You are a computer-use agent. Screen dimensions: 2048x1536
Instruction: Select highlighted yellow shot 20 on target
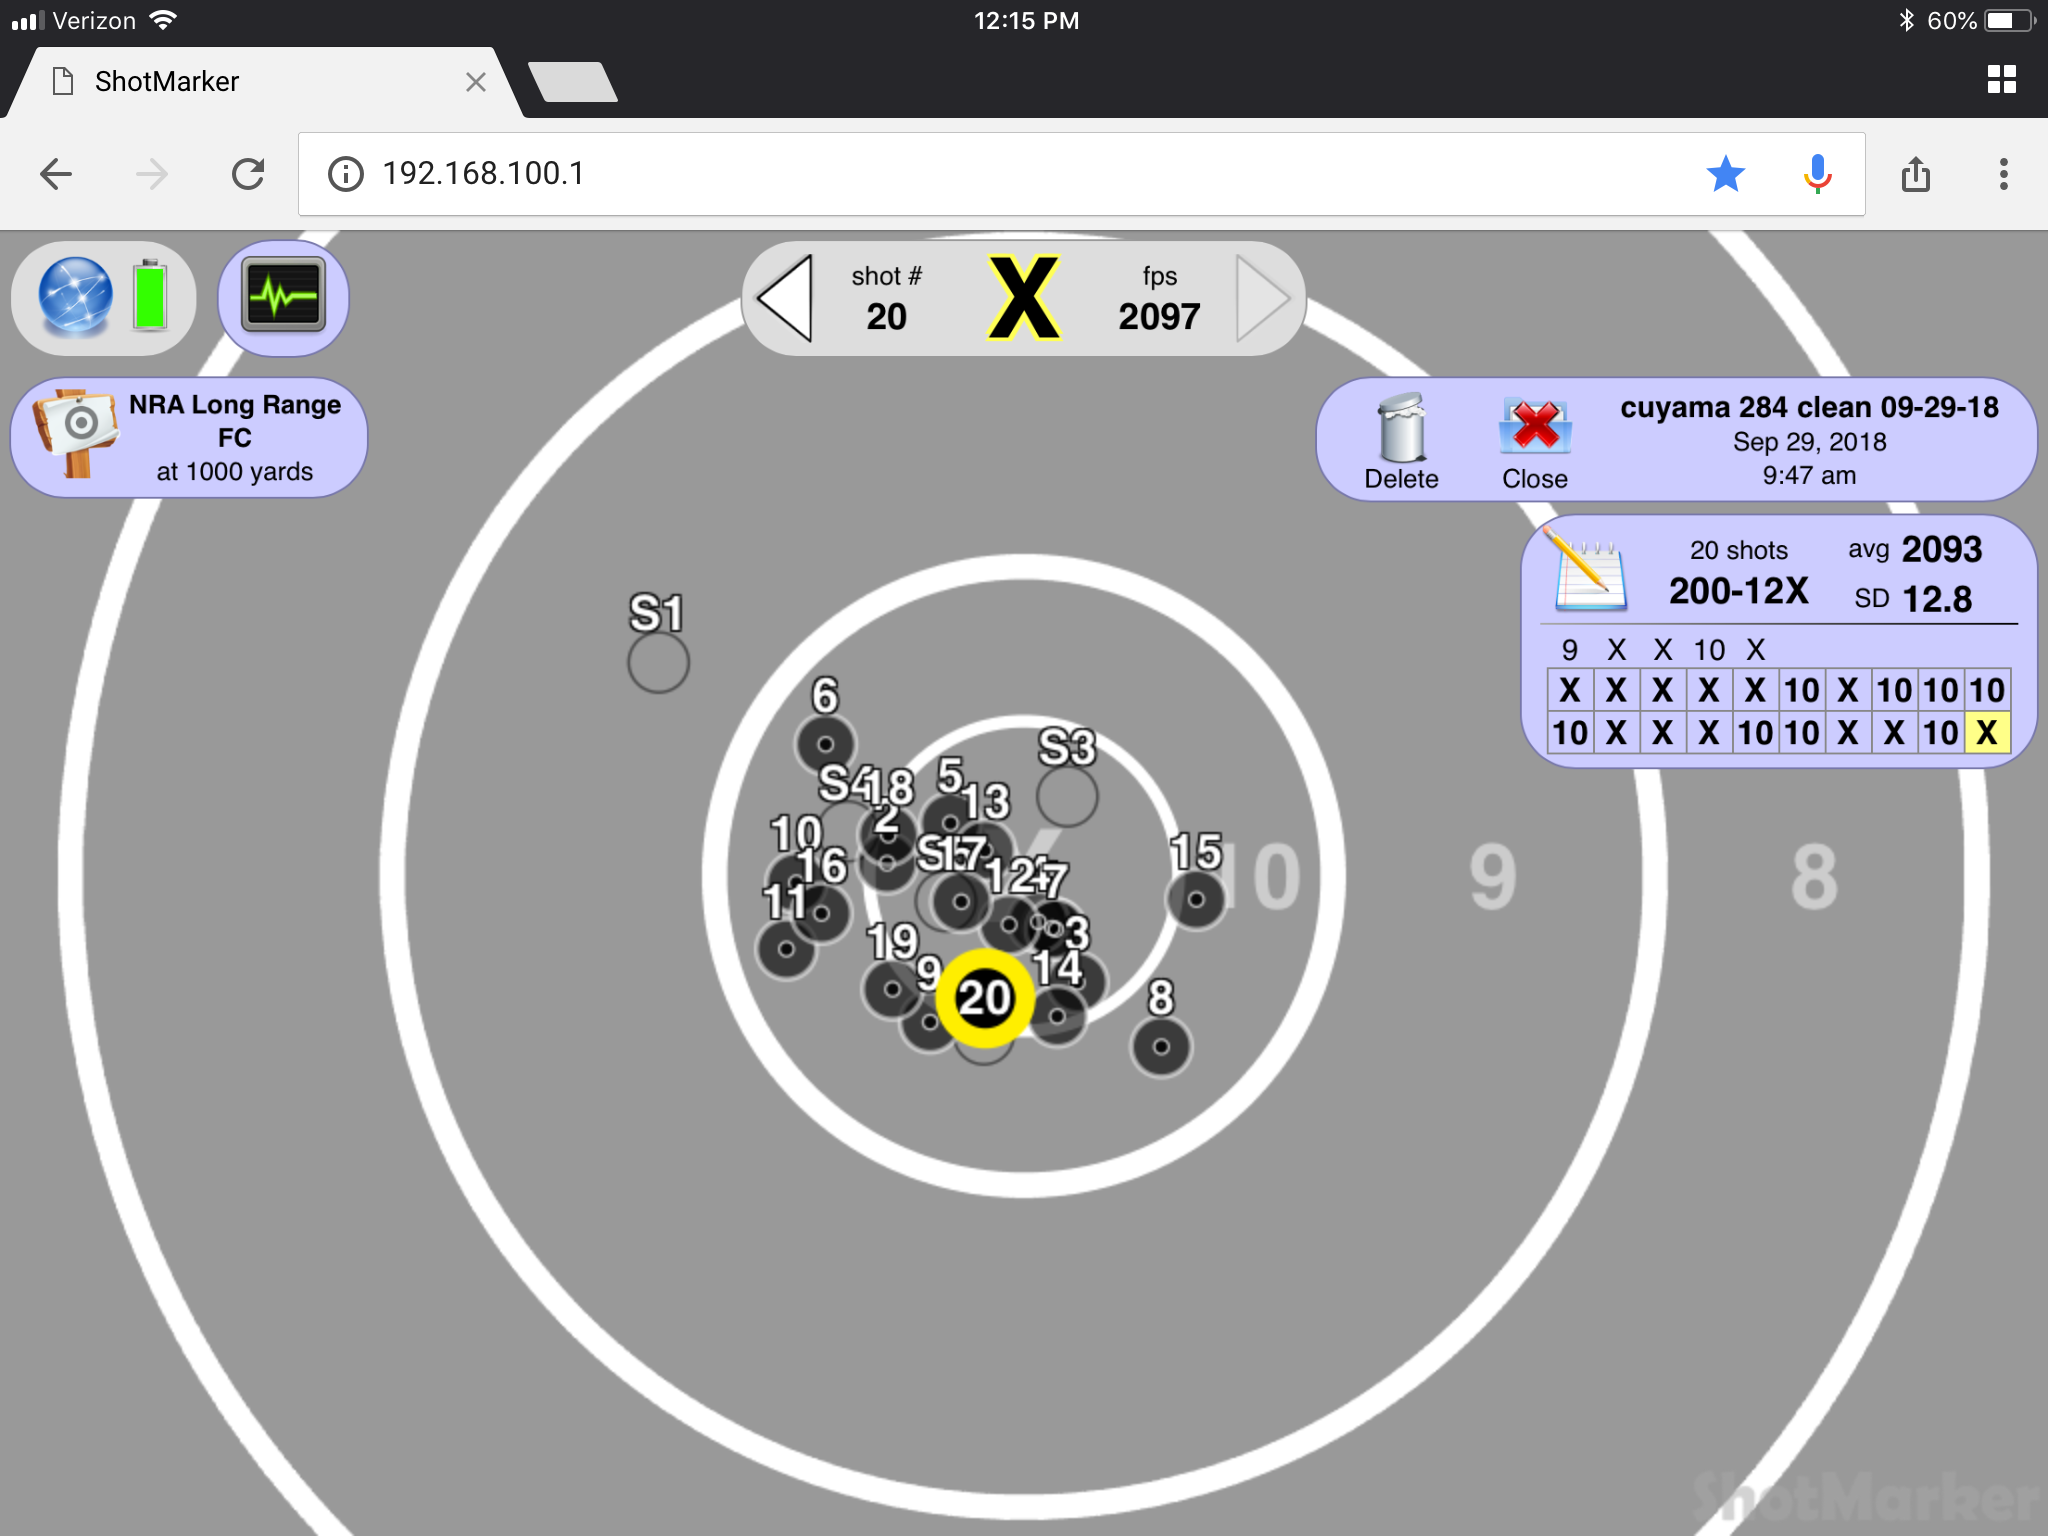[x=984, y=998]
